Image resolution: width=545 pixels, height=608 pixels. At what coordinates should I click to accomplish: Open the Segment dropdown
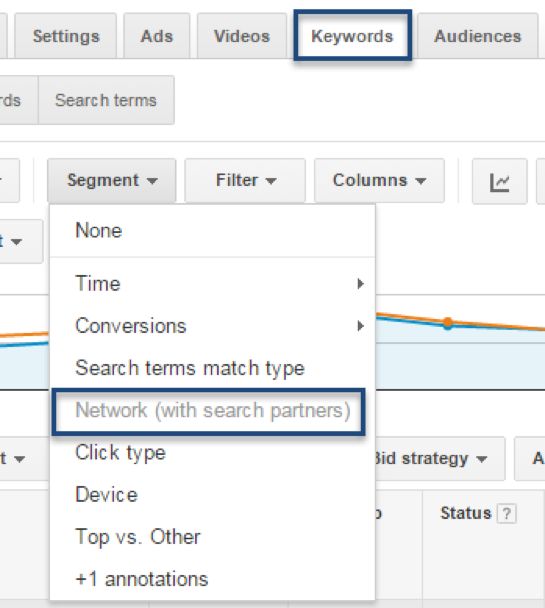[112, 181]
